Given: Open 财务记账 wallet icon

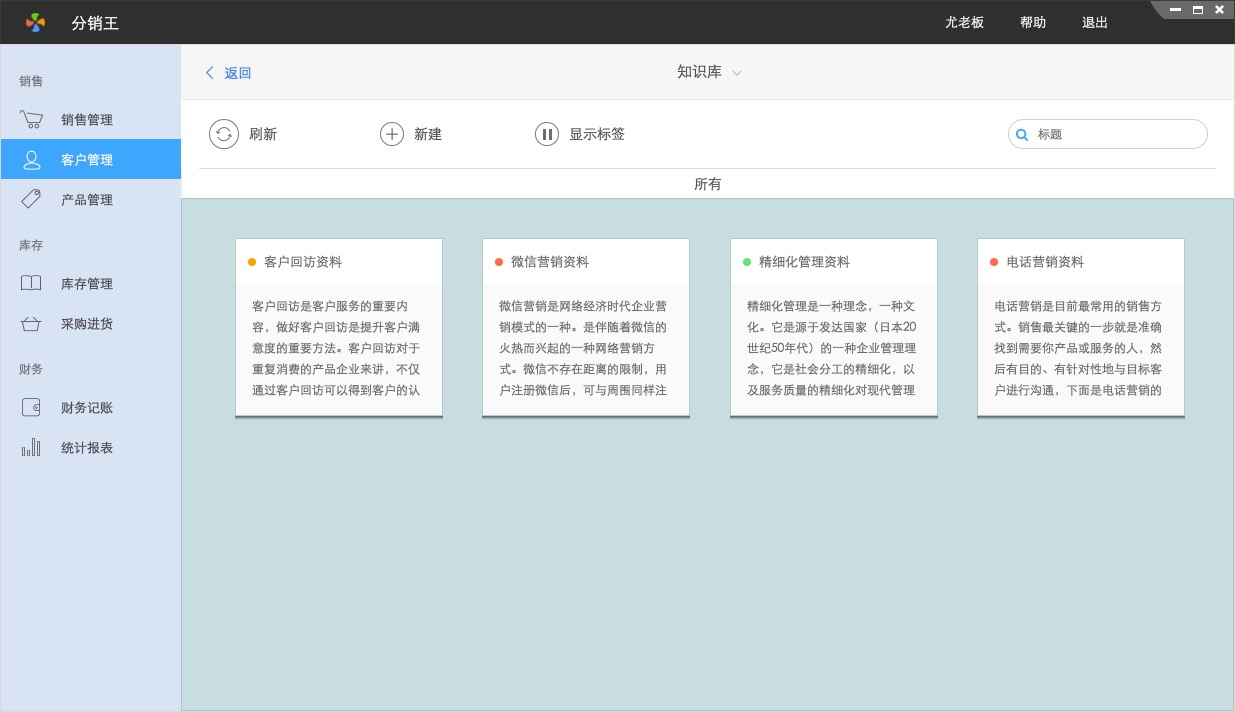Looking at the screenshot, I should pyautogui.click(x=31, y=408).
